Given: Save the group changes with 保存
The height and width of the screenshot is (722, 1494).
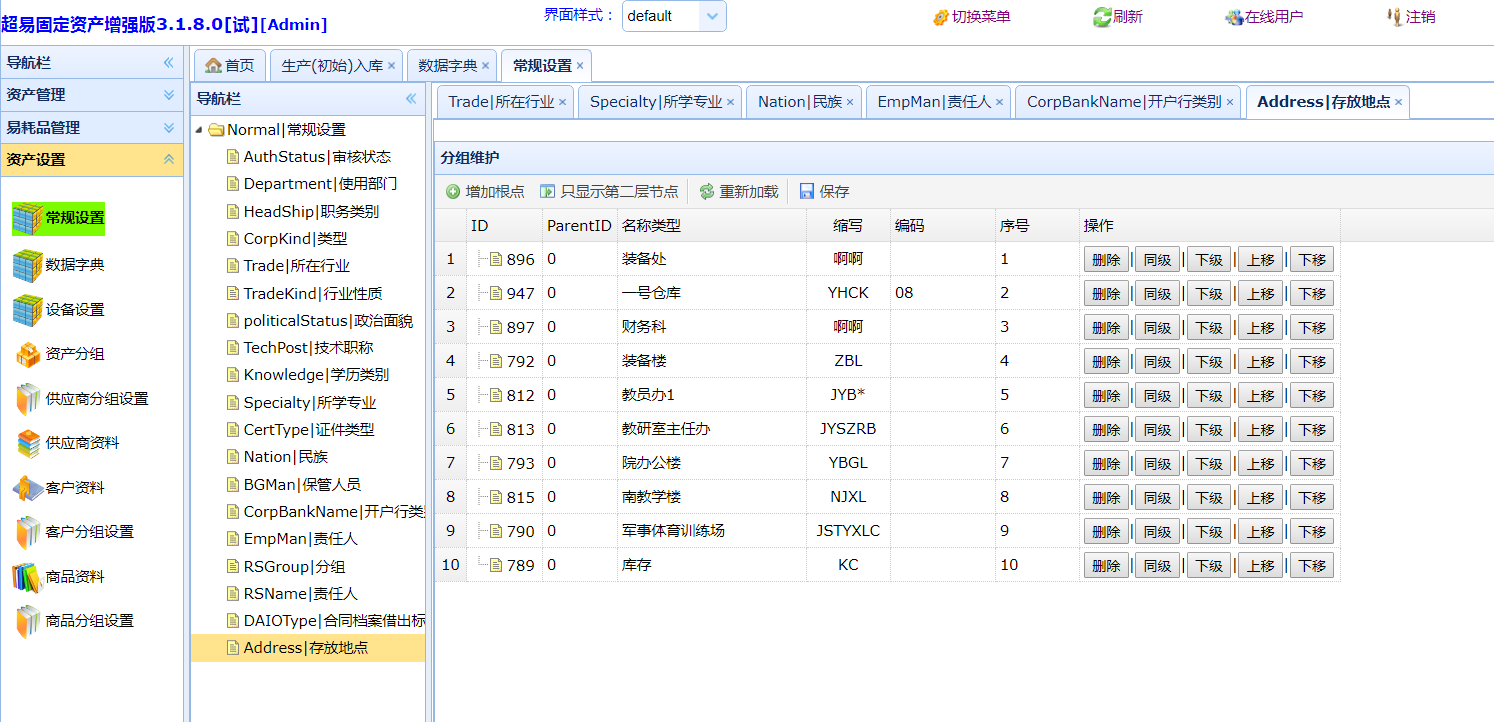Looking at the screenshot, I should point(824,191).
